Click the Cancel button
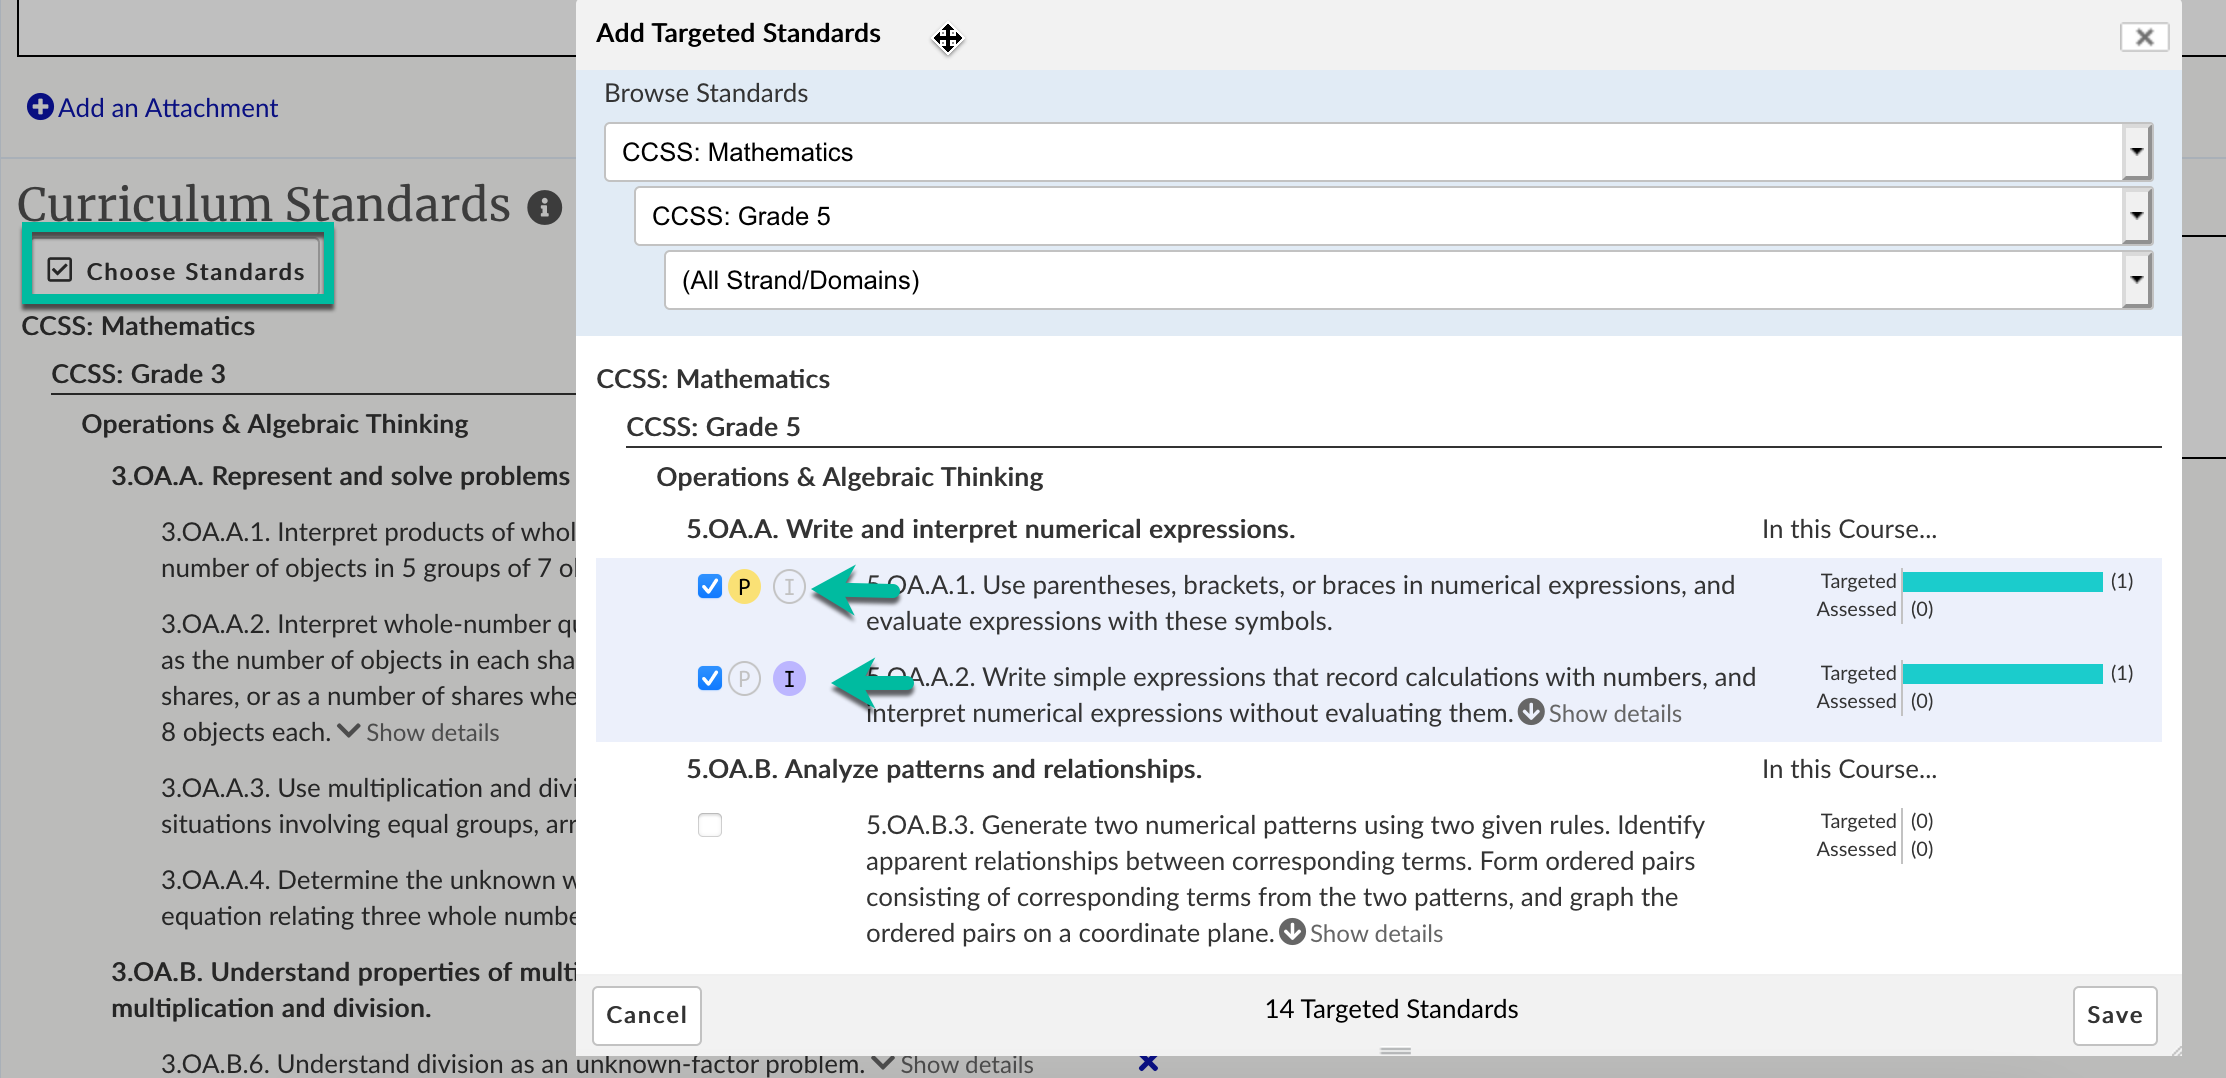The height and width of the screenshot is (1078, 2226). [646, 1015]
